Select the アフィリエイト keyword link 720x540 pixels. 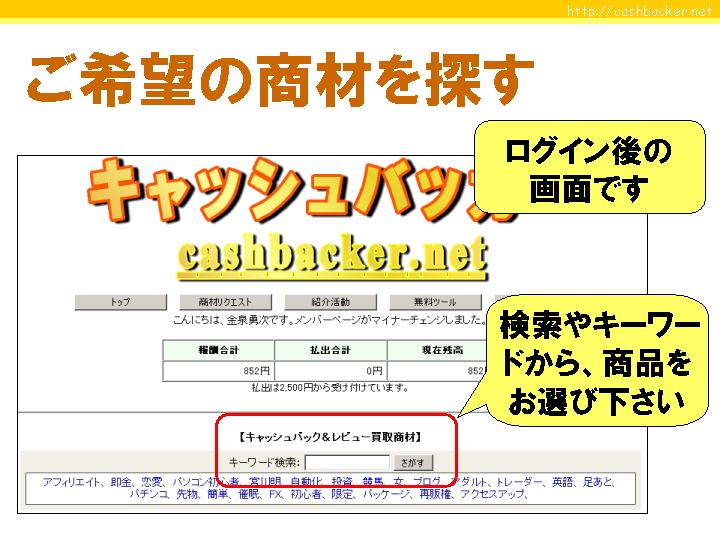[x=71, y=482]
